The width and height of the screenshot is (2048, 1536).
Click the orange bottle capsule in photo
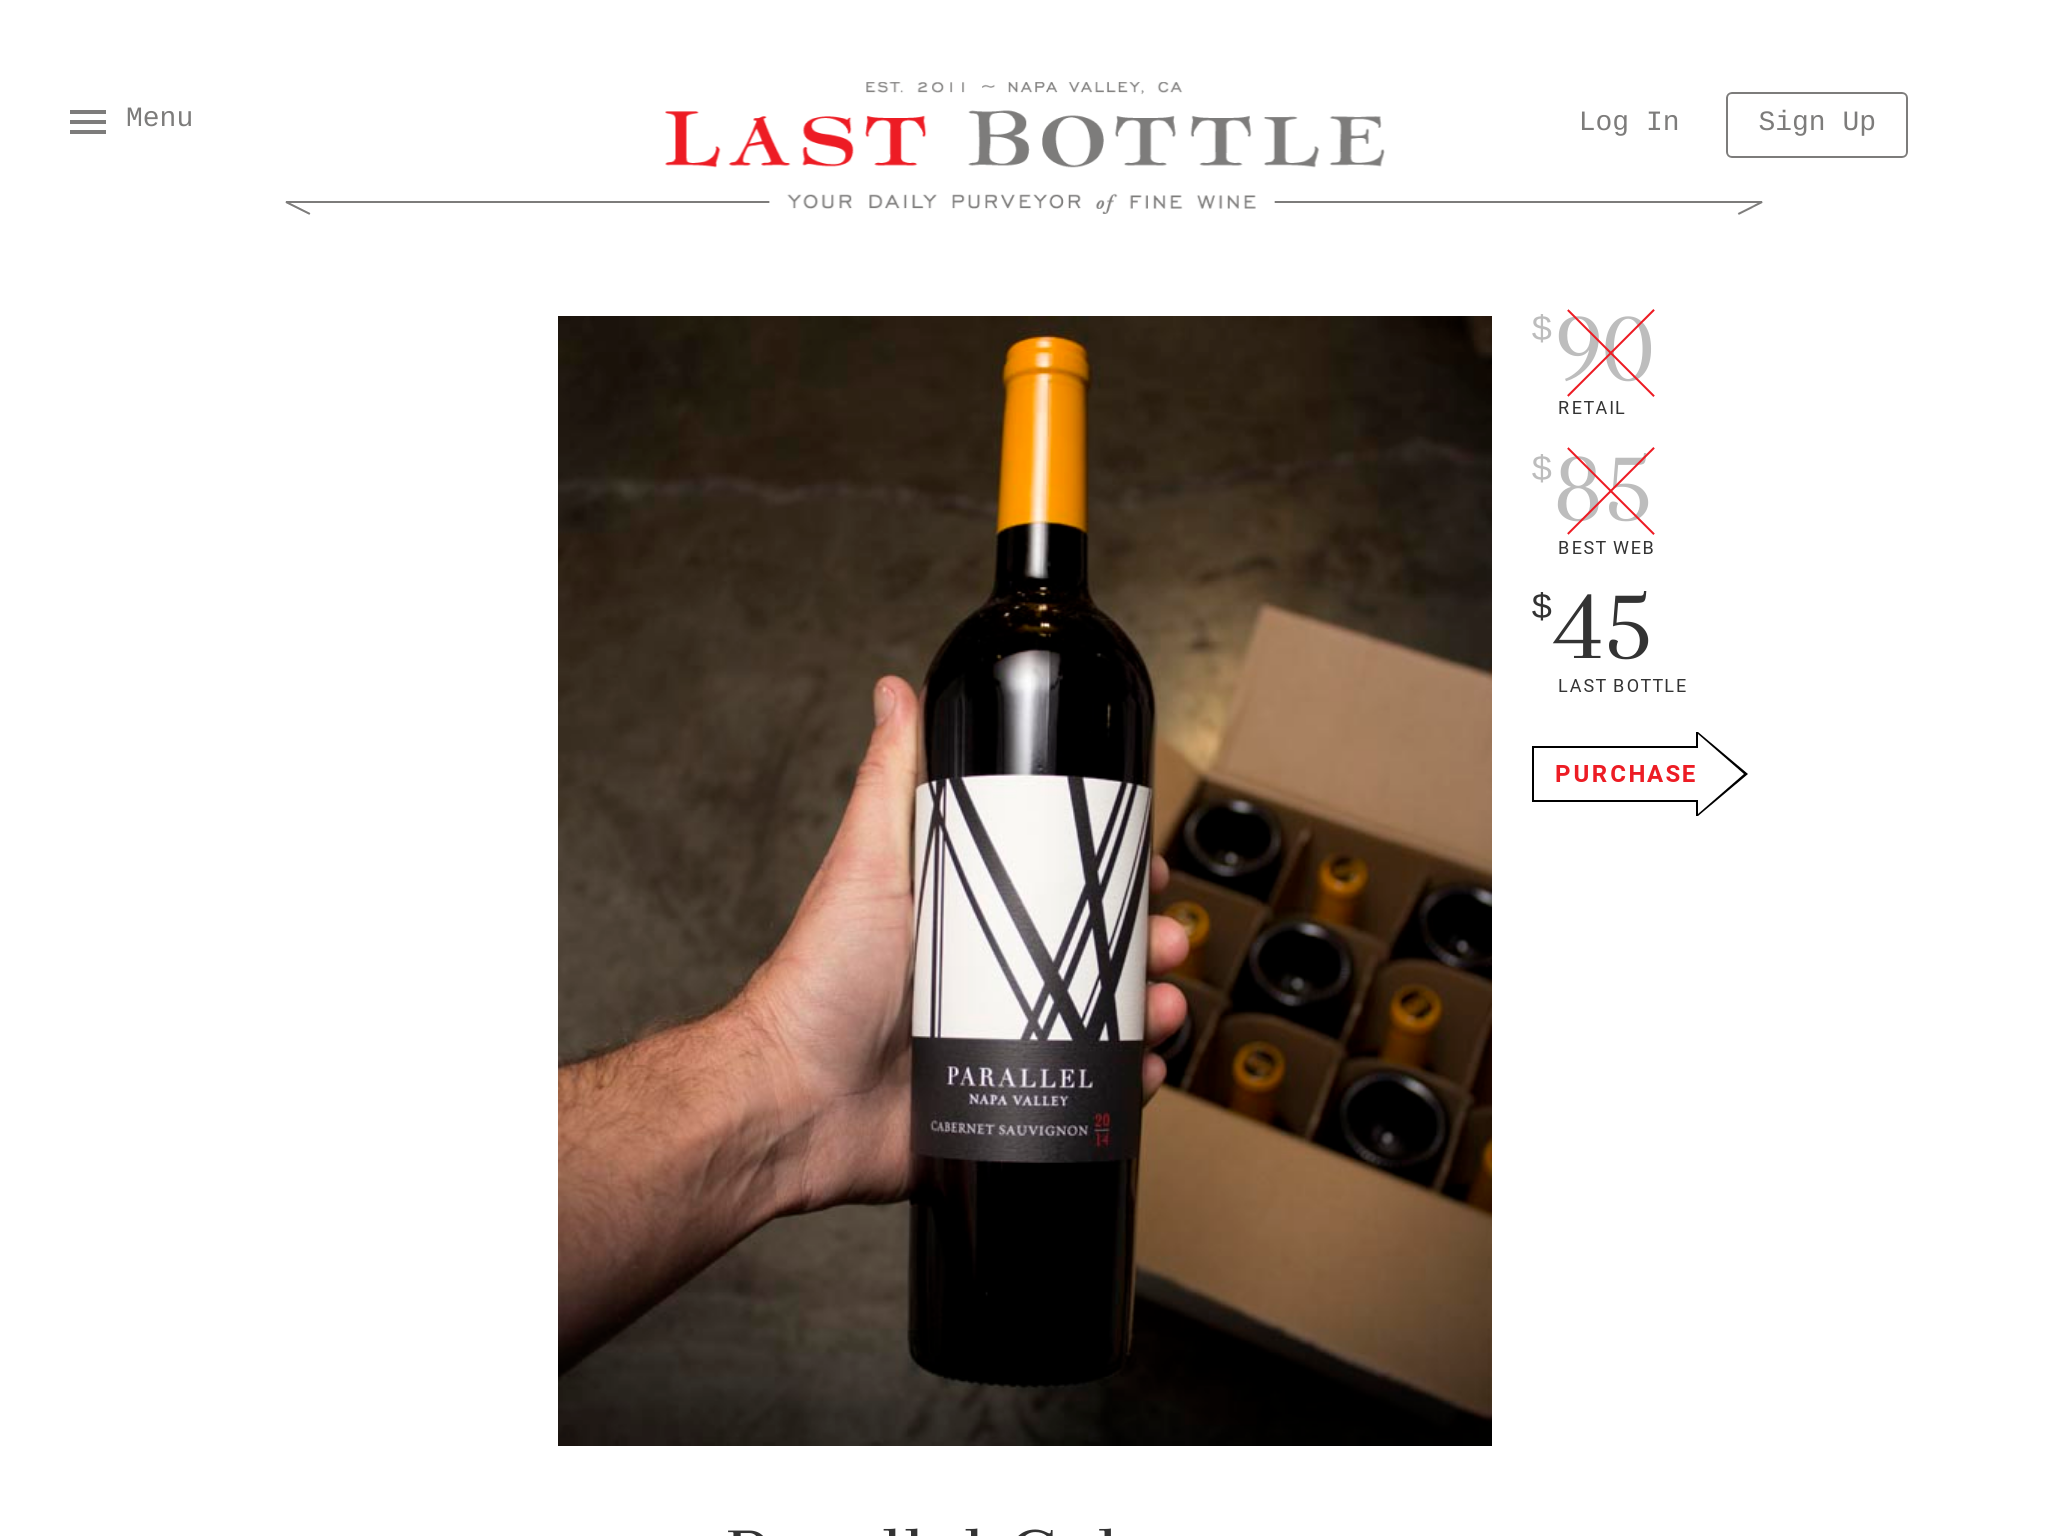pyautogui.click(x=1044, y=433)
